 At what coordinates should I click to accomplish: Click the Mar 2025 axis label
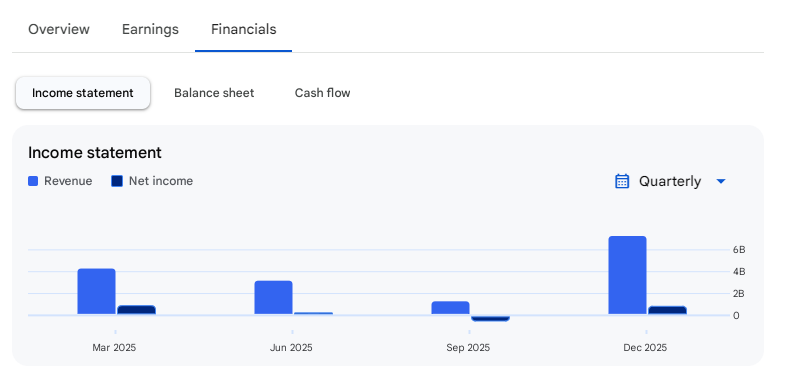(x=114, y=347)
